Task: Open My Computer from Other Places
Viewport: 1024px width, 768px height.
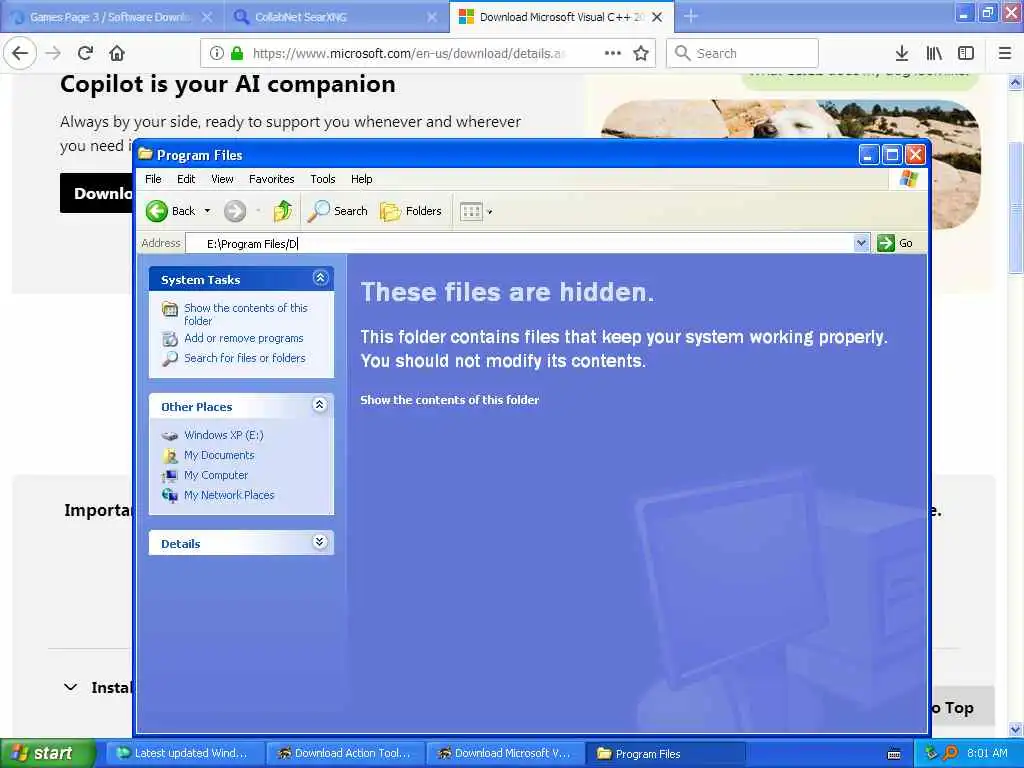Action: [x=216, y=475]
